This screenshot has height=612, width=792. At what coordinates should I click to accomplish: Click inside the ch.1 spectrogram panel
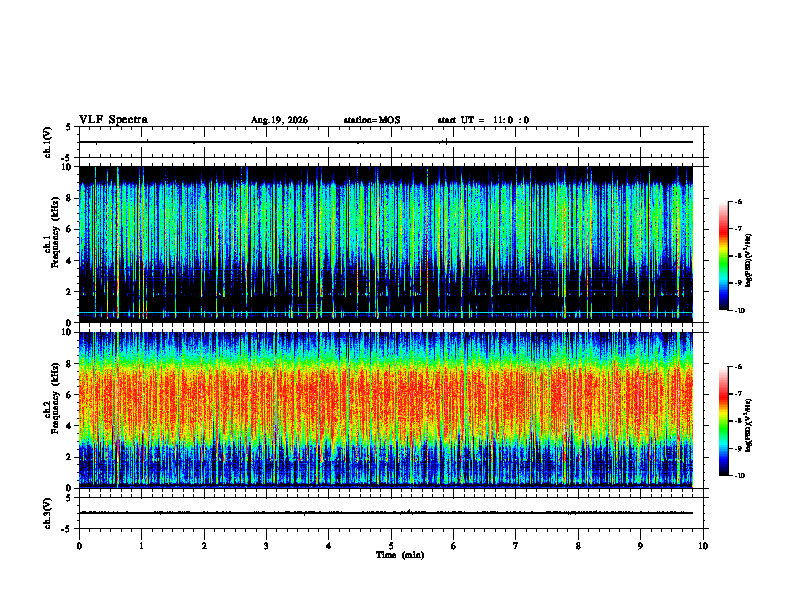(x=386, y=244)
